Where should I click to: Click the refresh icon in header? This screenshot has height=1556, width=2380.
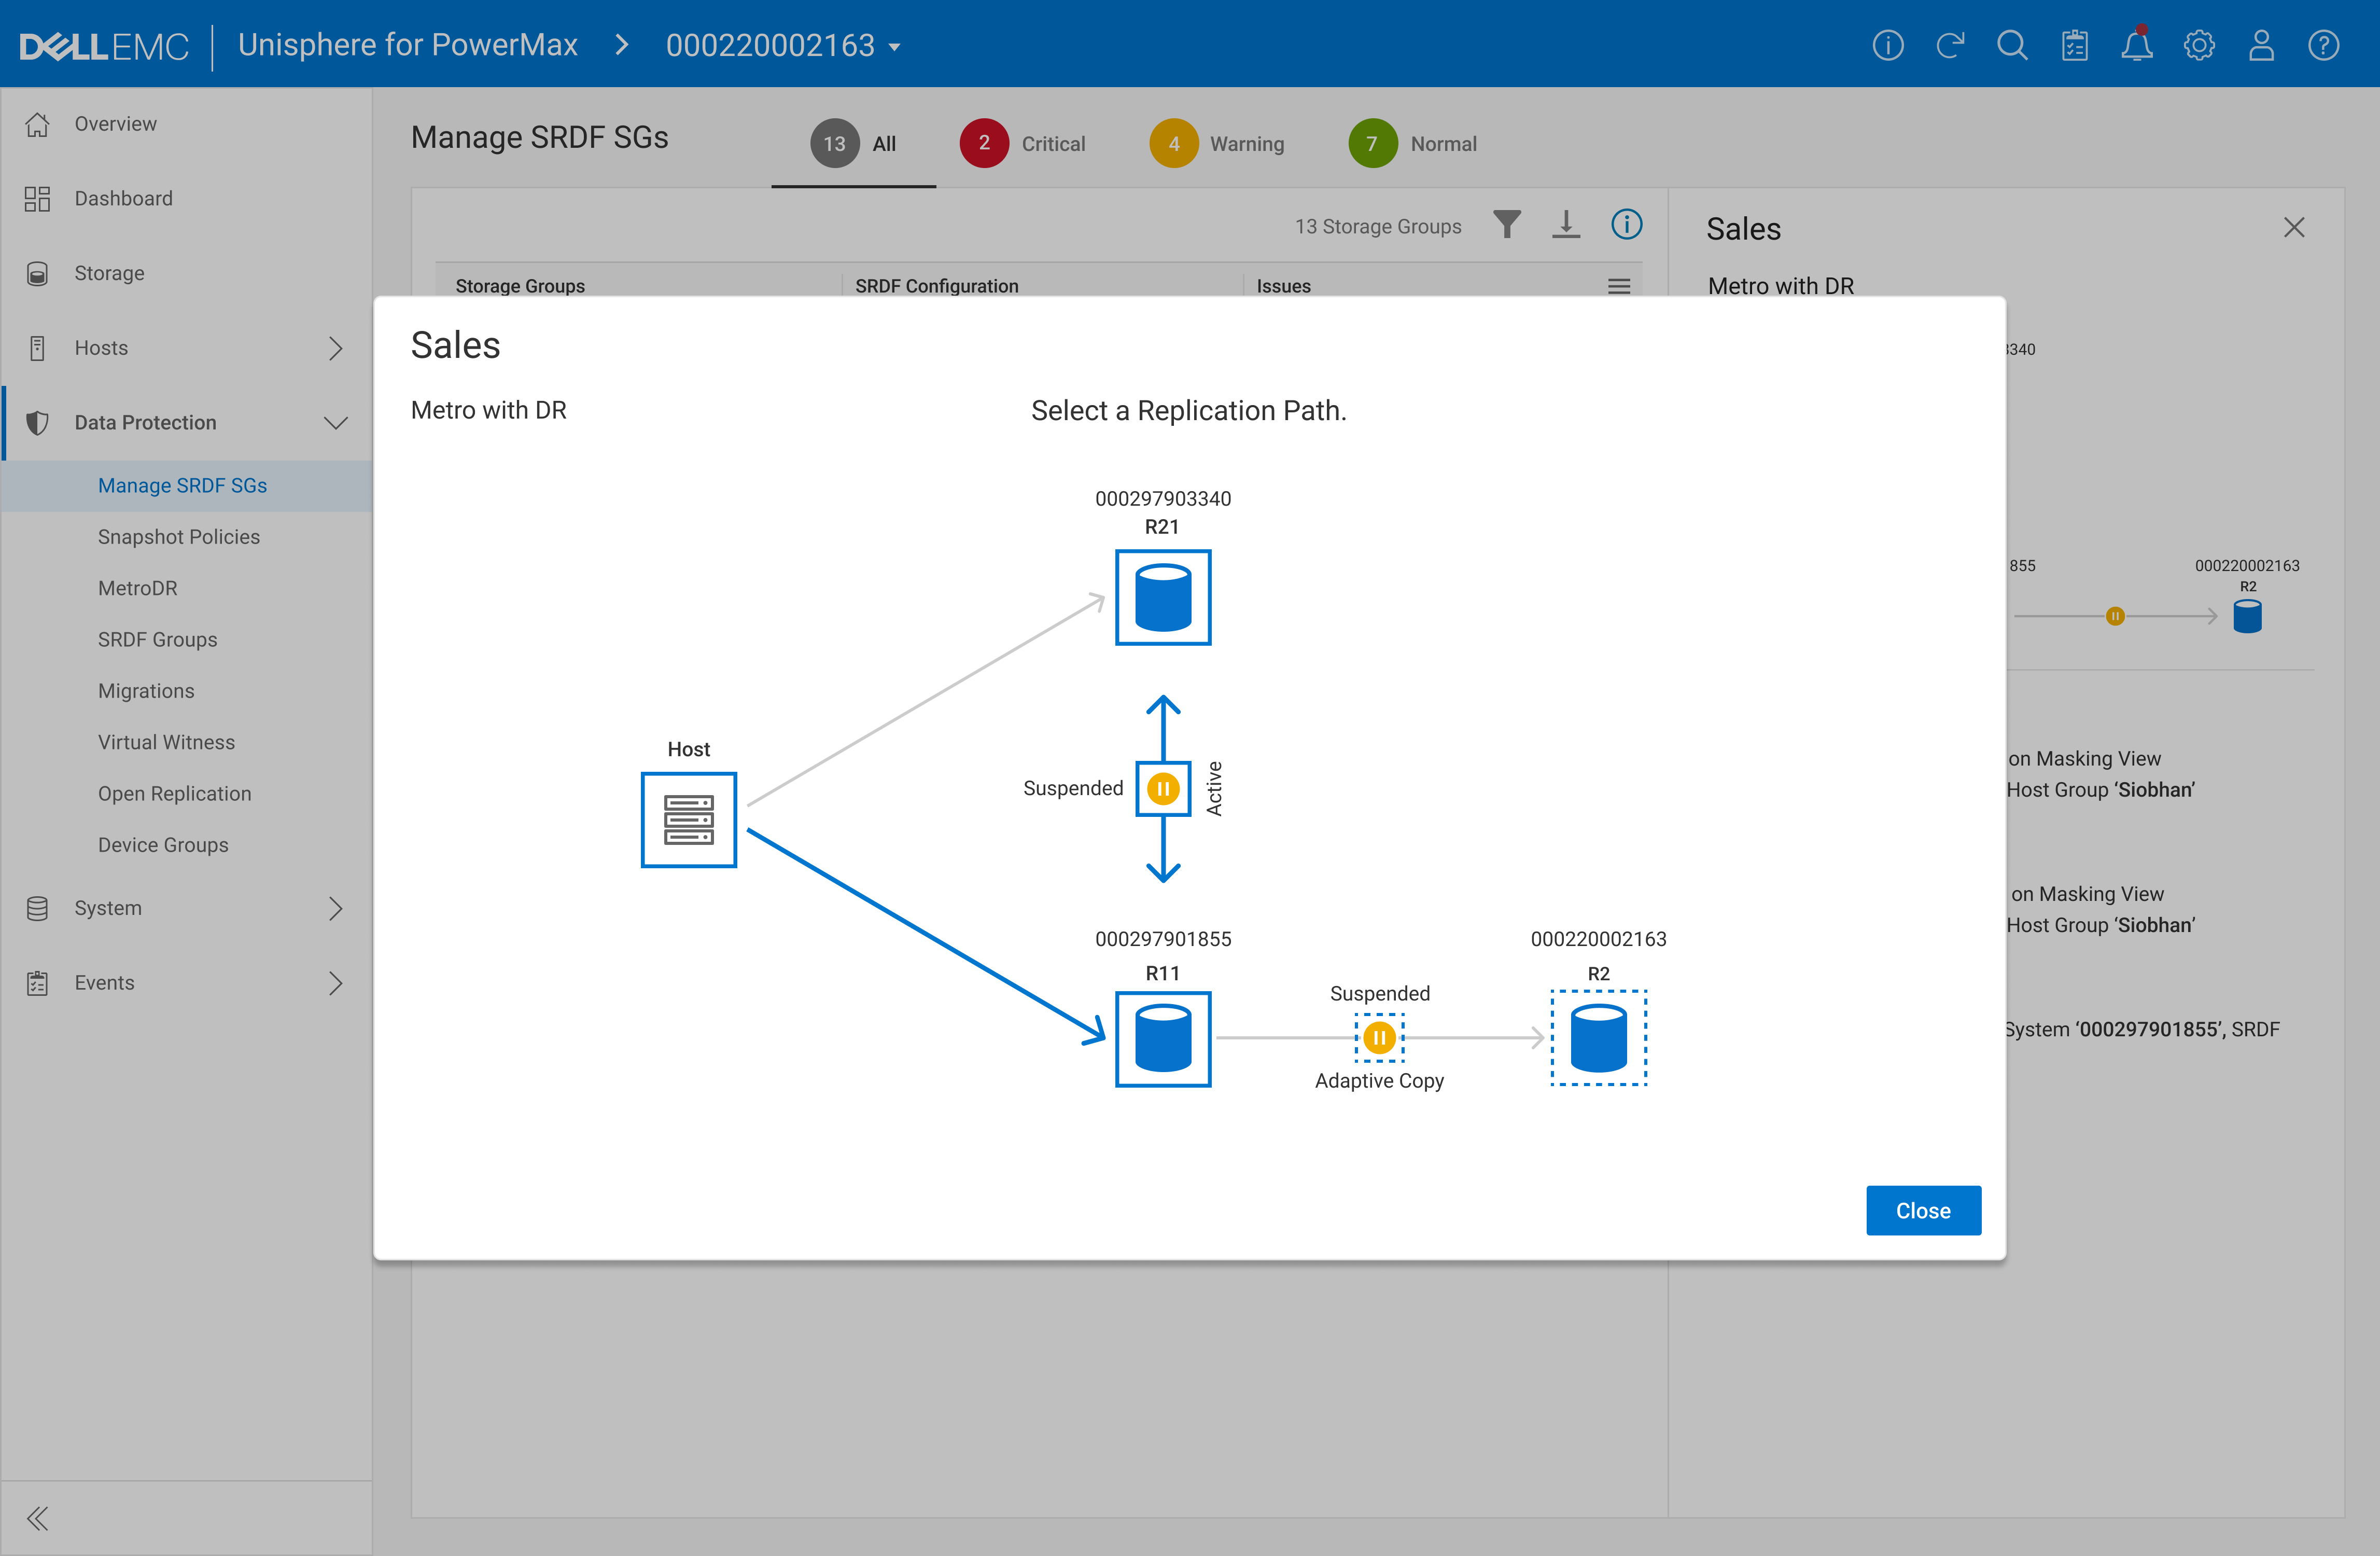point(1949,46)
